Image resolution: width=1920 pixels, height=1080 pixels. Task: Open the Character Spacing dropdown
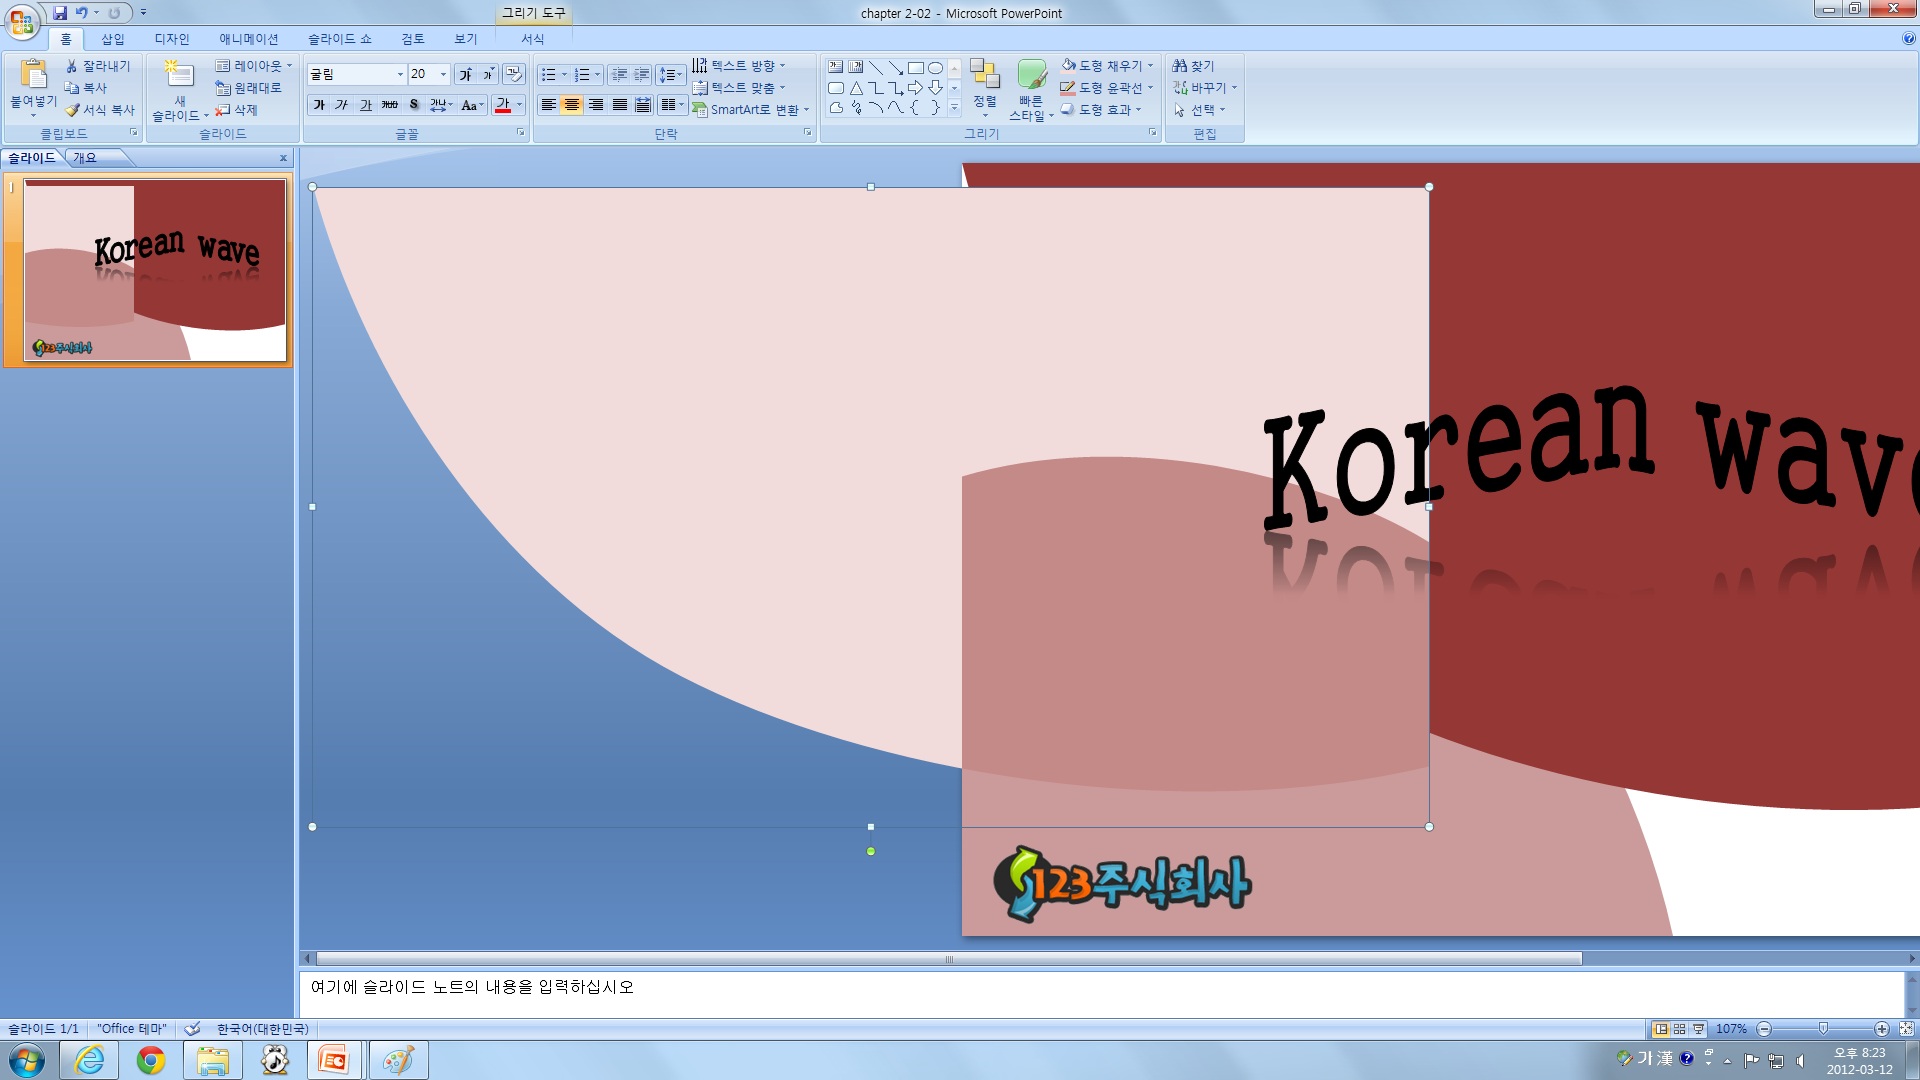441,105
